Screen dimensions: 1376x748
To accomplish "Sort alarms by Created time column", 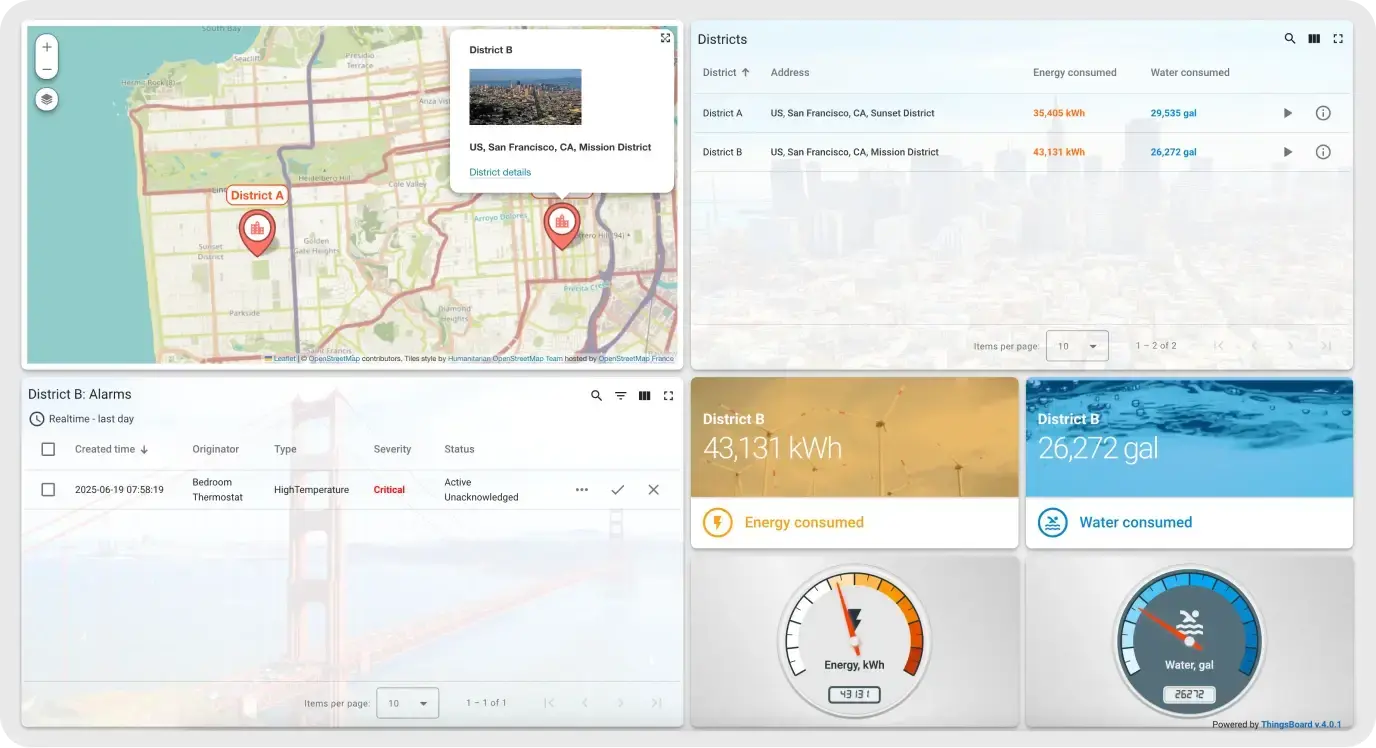I will 105,450.
